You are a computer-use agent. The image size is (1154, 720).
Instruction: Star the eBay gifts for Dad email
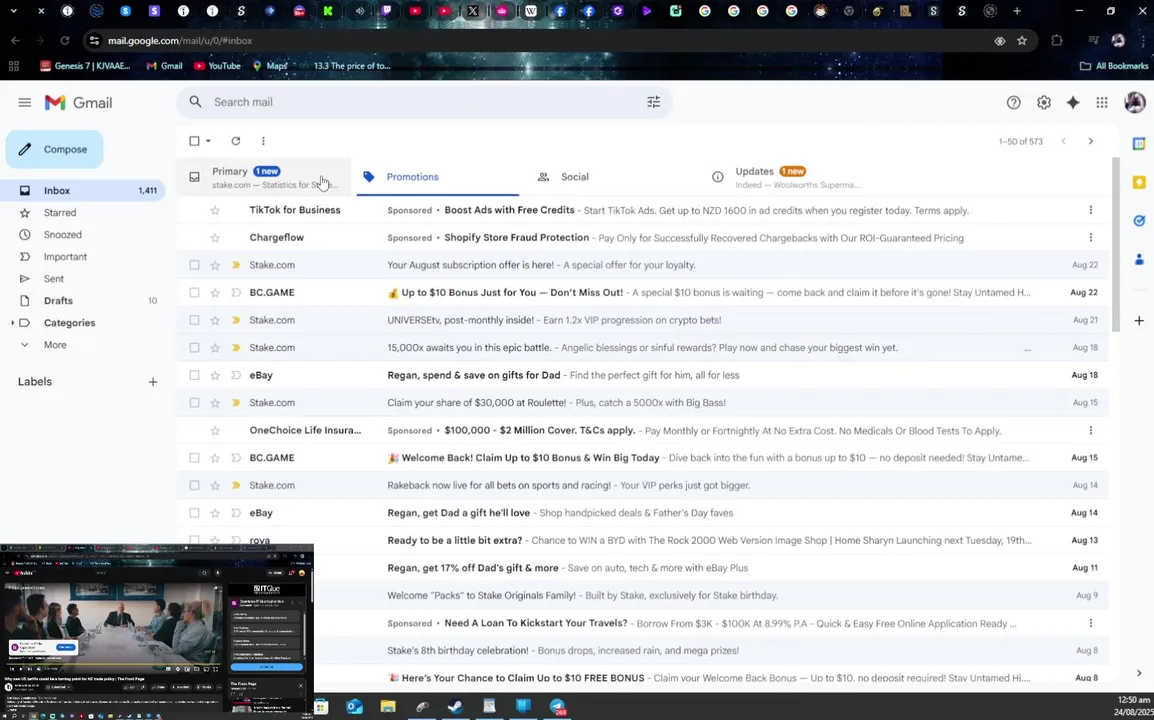pos(215,375)
